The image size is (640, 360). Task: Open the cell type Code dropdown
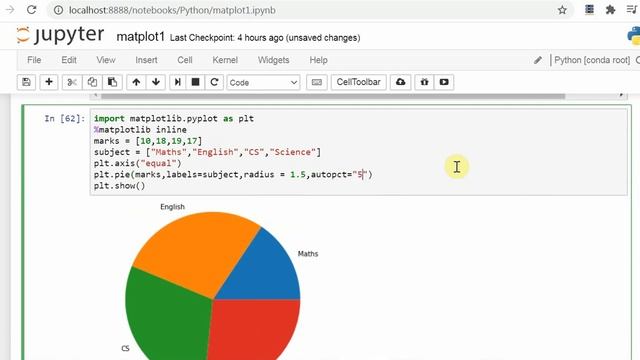click(263, 82)
